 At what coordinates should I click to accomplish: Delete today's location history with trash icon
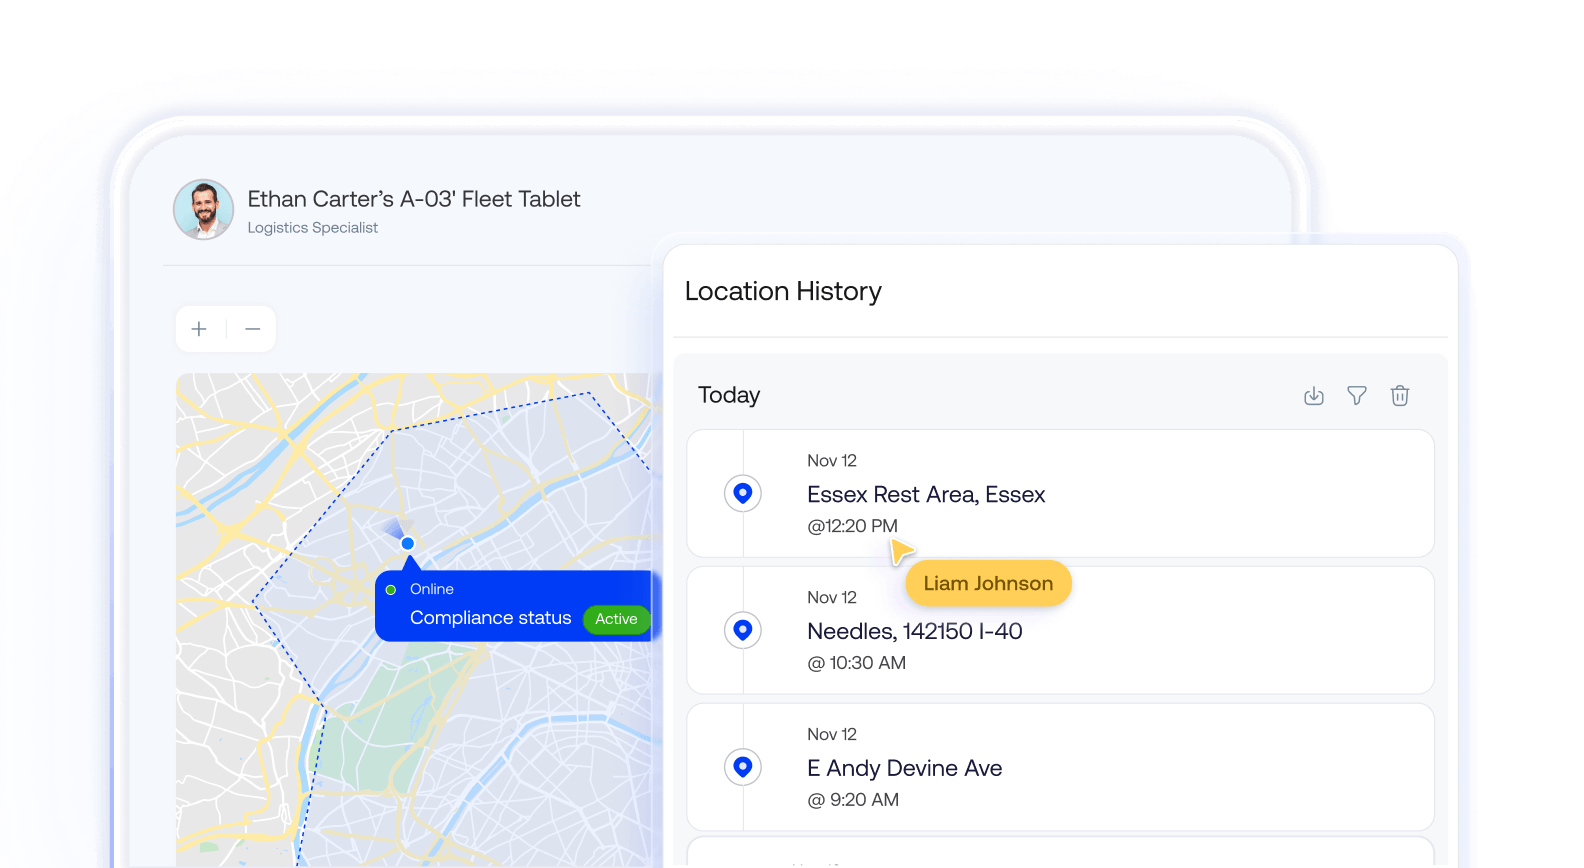(x=1400, y=396)
